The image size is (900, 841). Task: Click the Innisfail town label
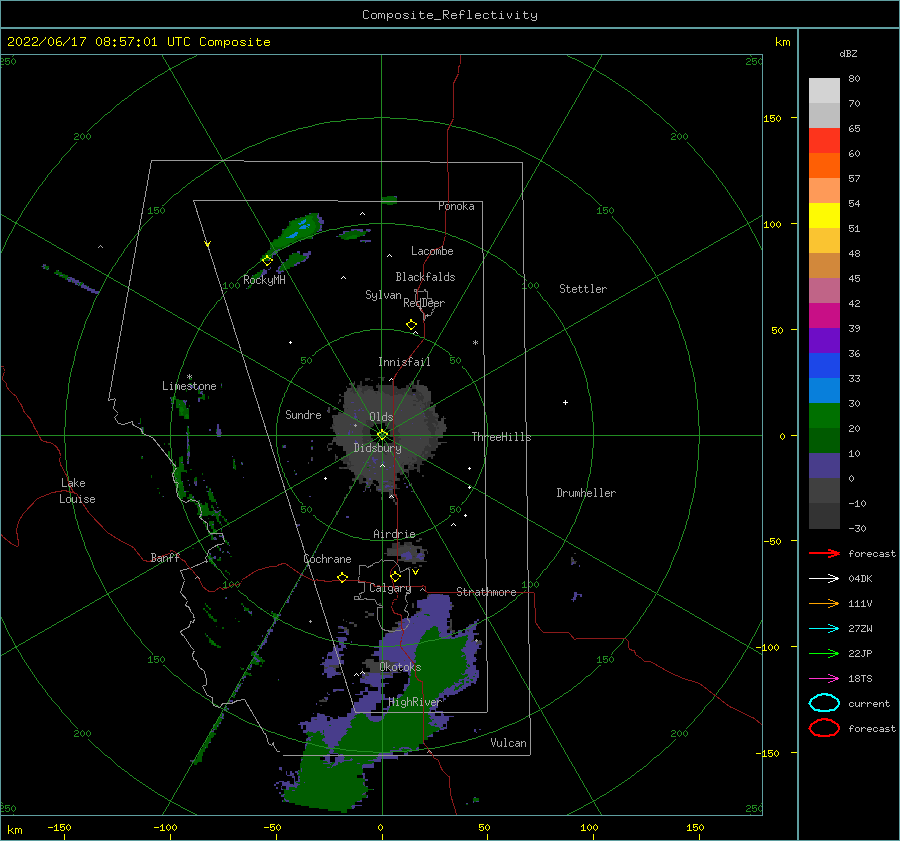(404, 362)
